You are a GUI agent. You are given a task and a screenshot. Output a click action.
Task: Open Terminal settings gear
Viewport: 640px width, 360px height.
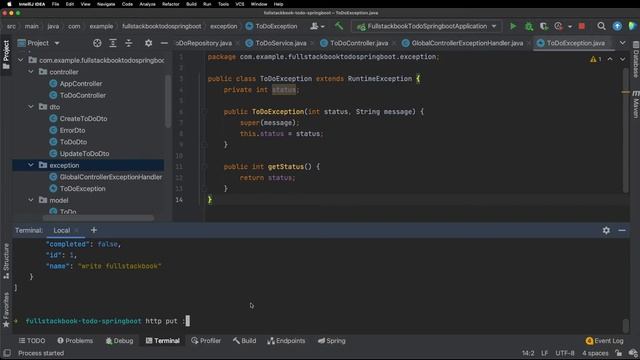click(606, 230)
